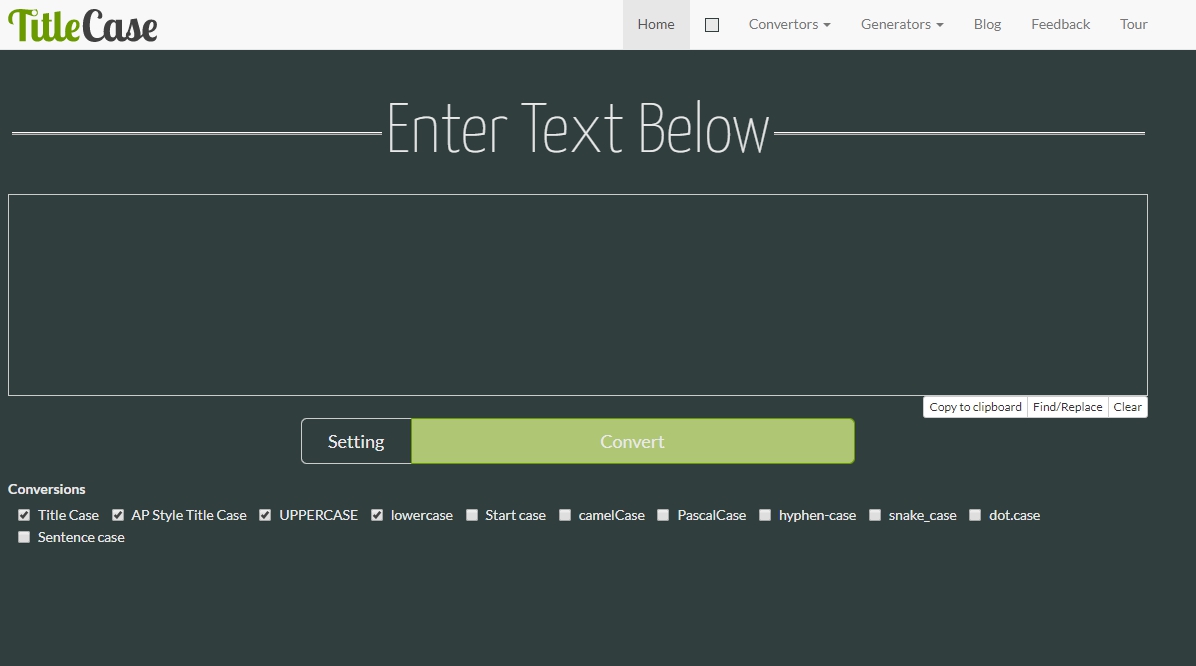The height and width of the screenshot is (666, 1196).
Task: Enable the camelCase checkbox
Action: coord(565,515)
